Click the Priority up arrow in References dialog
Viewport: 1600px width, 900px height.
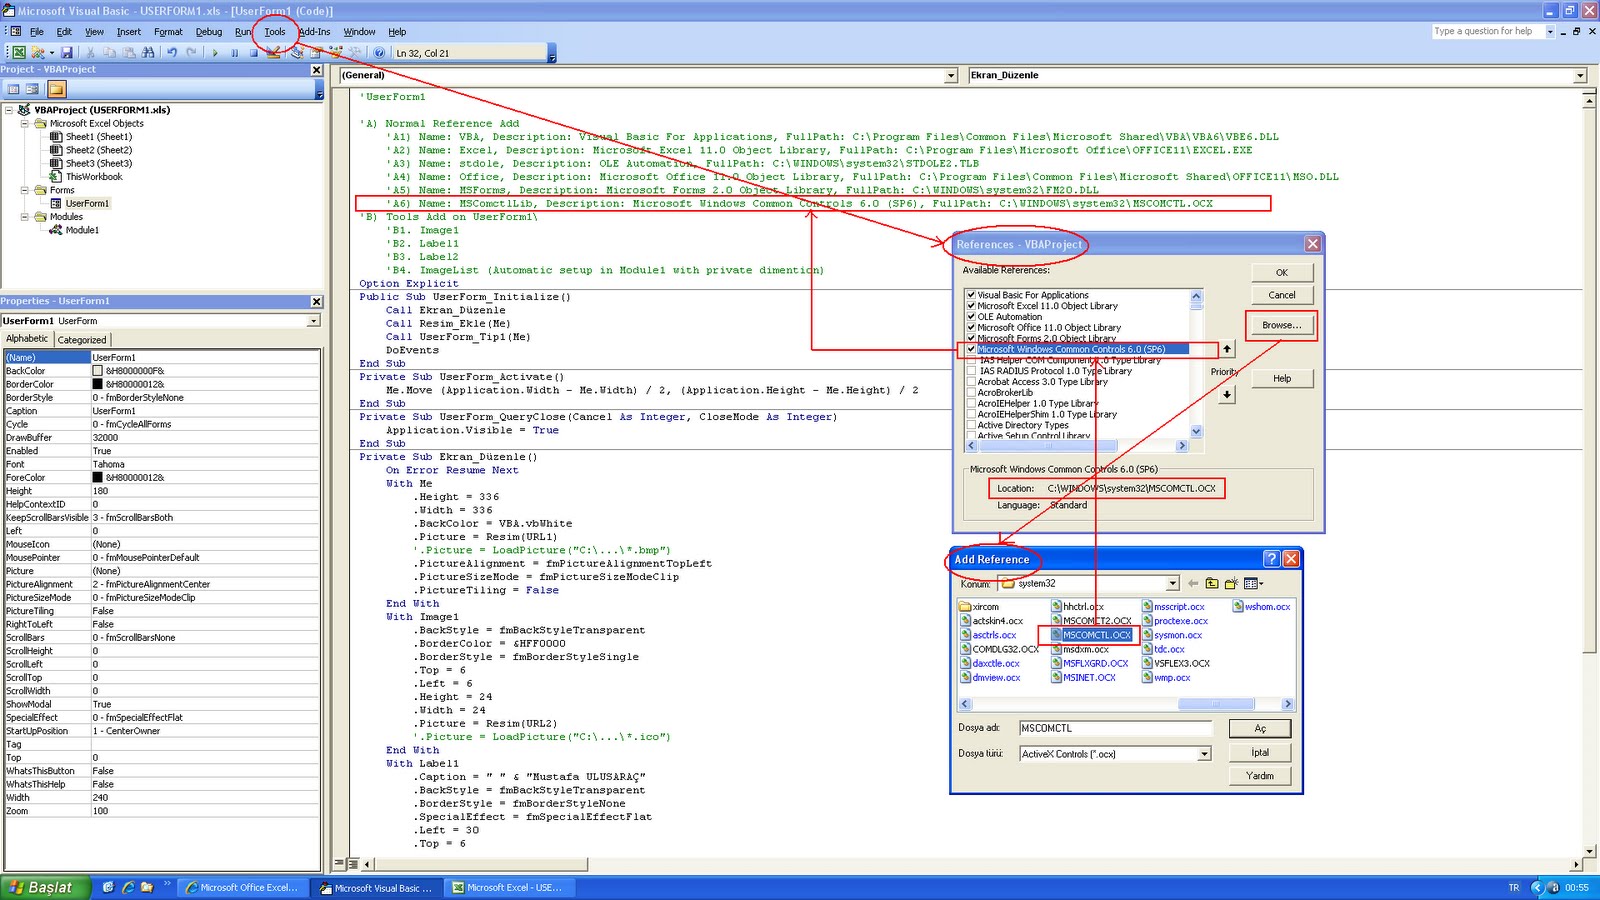tap(1227, 348)
